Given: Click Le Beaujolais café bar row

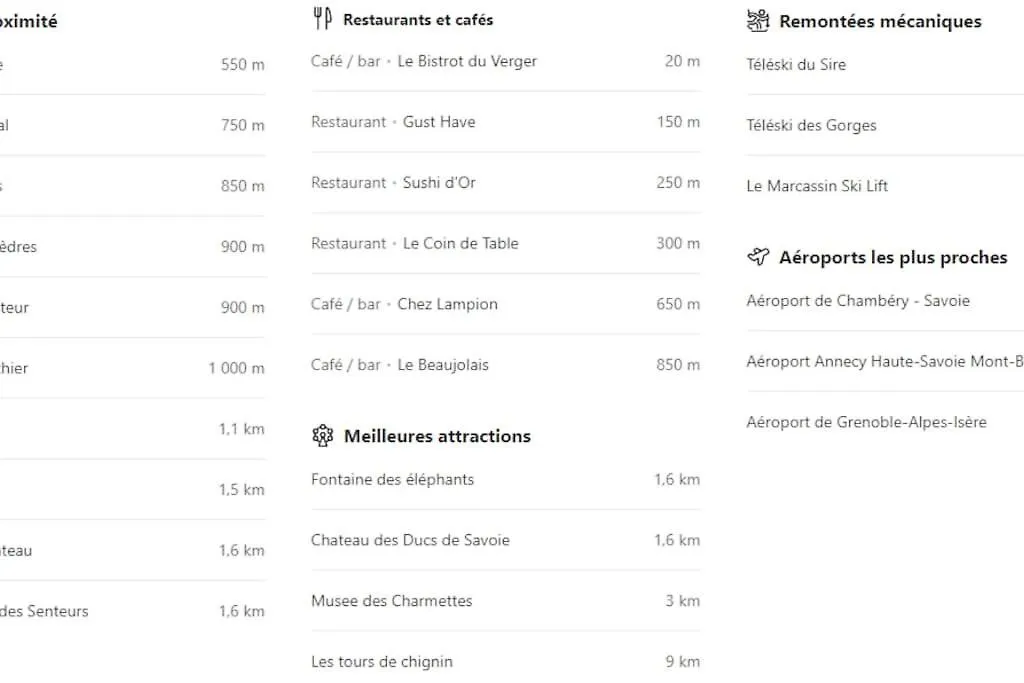Looking at the screenshot, I should [x=505, y=365].
